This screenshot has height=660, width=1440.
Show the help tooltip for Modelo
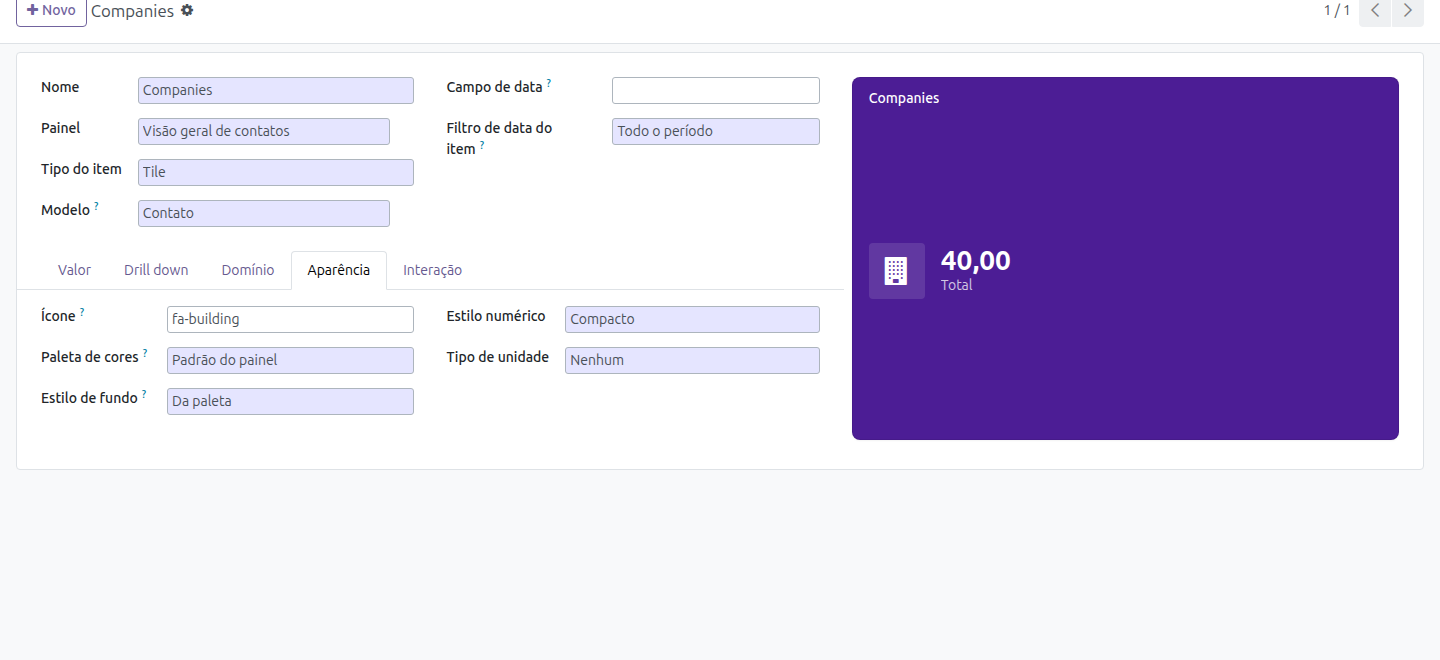pos(97,206)
